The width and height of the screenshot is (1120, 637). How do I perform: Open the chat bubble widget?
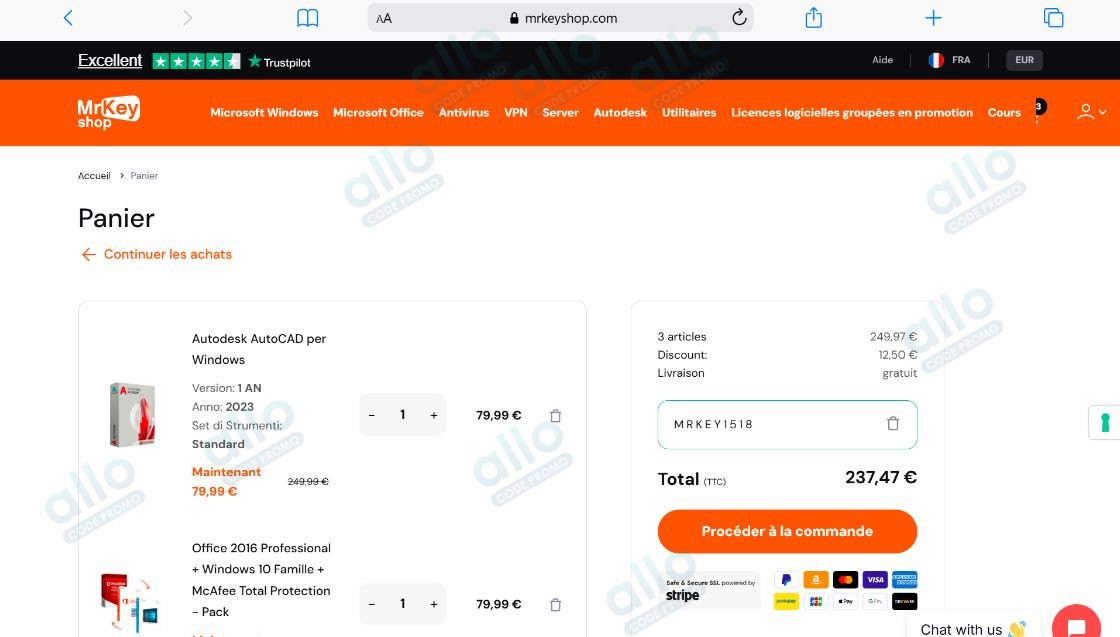tap(1076, 622)
